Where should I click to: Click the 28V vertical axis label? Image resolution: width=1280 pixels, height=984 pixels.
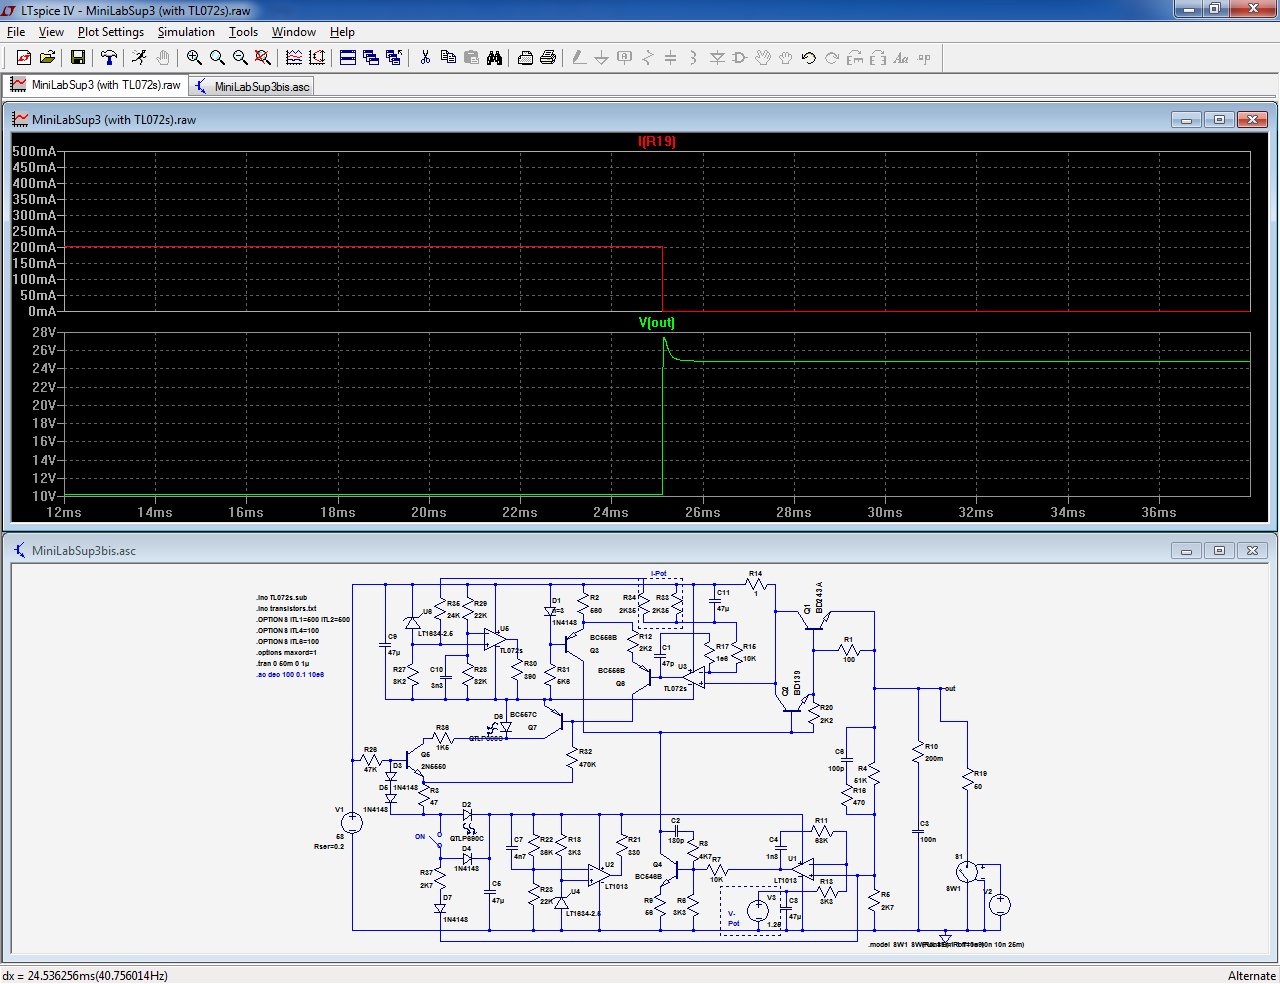[x=44, y=332]
